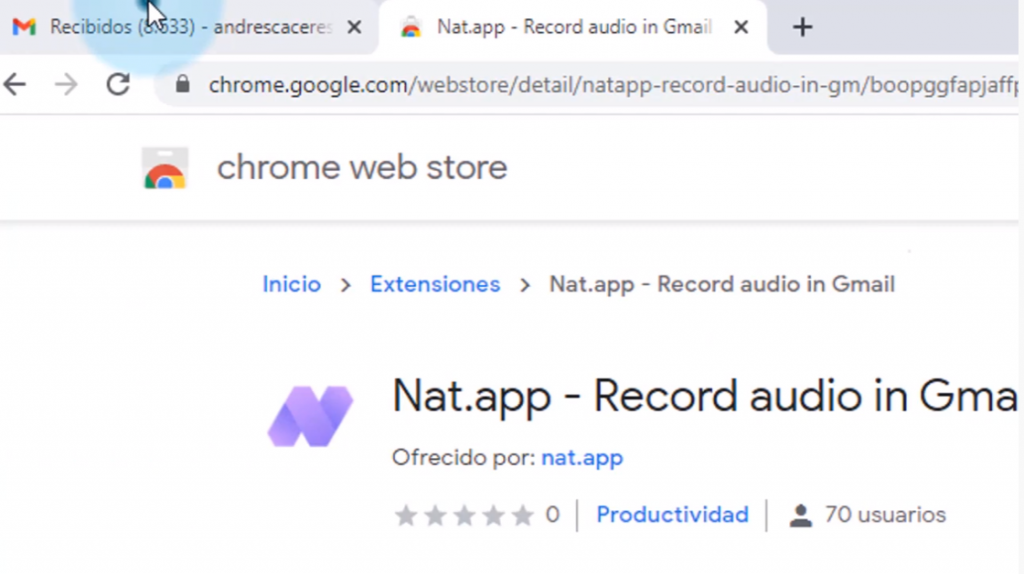Open a new browser tab

click(x=802, y=27)
